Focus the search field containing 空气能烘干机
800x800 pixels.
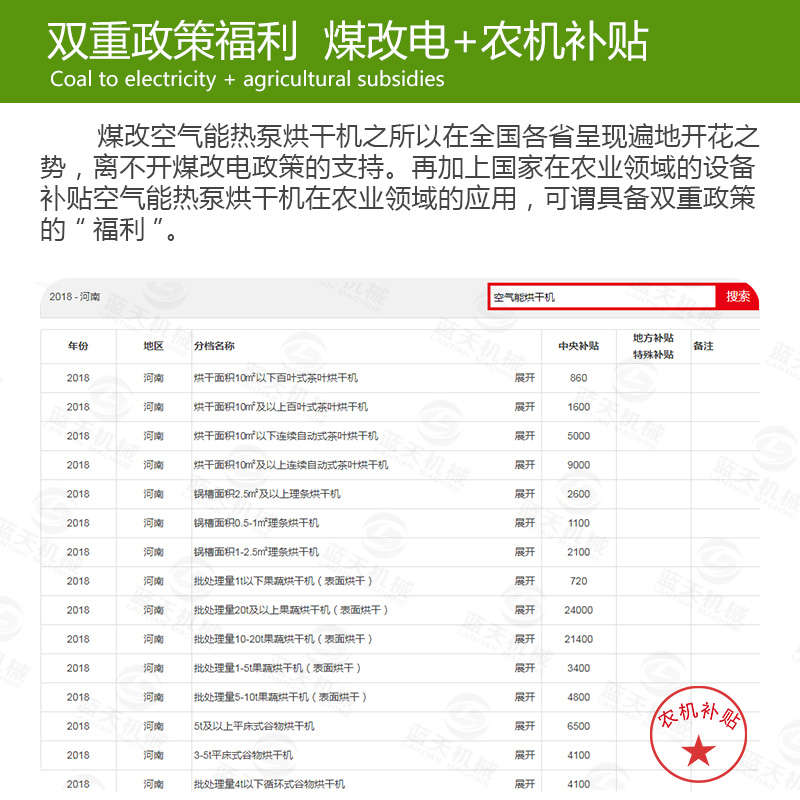tap(601, 297)
